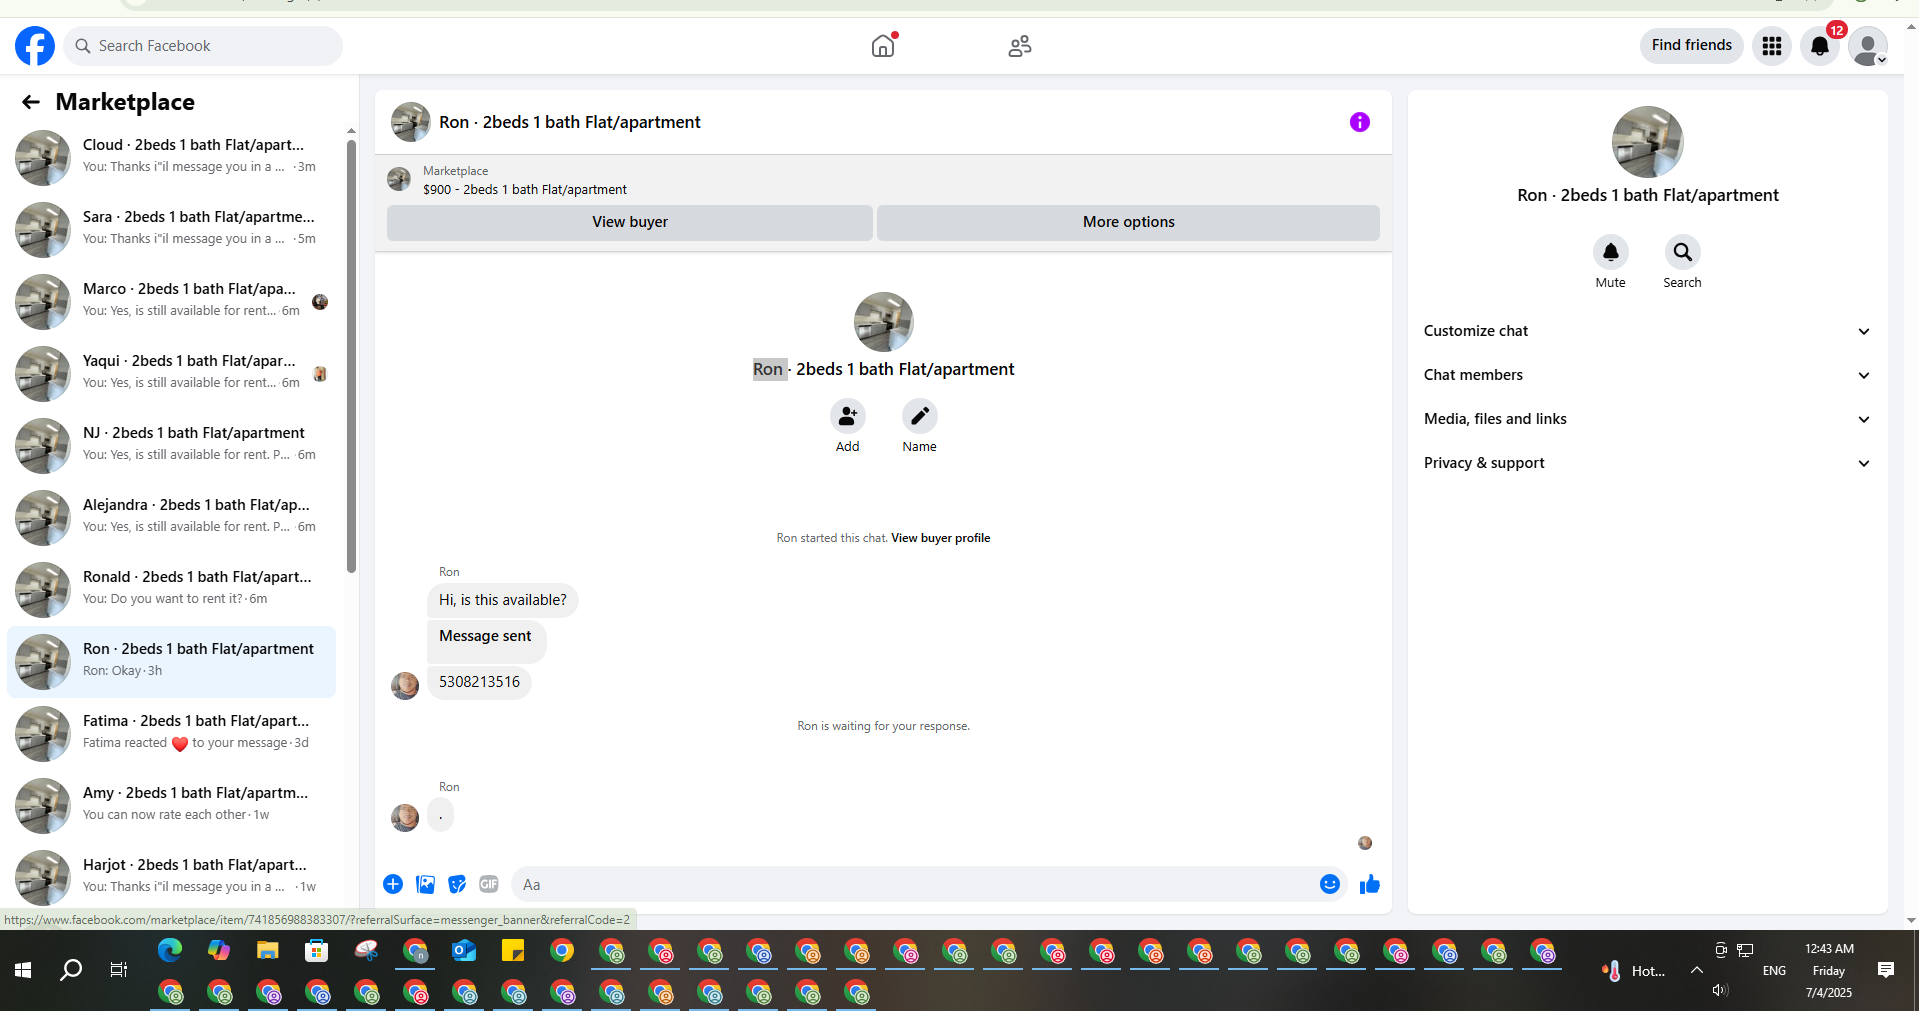Expand Customize chat section

[1647, 331]
